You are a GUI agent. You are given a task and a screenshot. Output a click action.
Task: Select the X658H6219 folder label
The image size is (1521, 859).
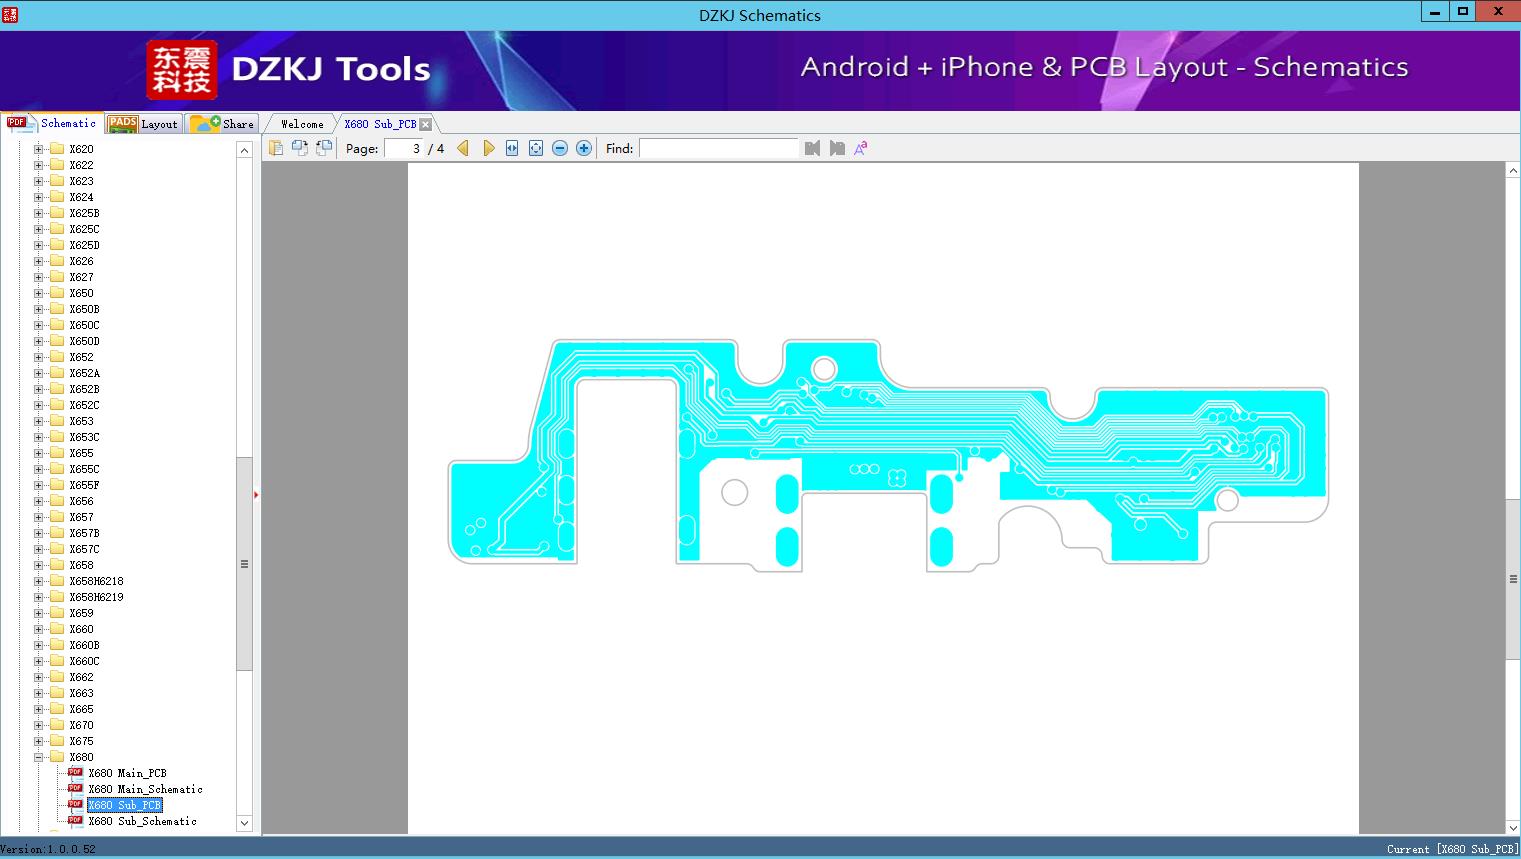[96, 597]
